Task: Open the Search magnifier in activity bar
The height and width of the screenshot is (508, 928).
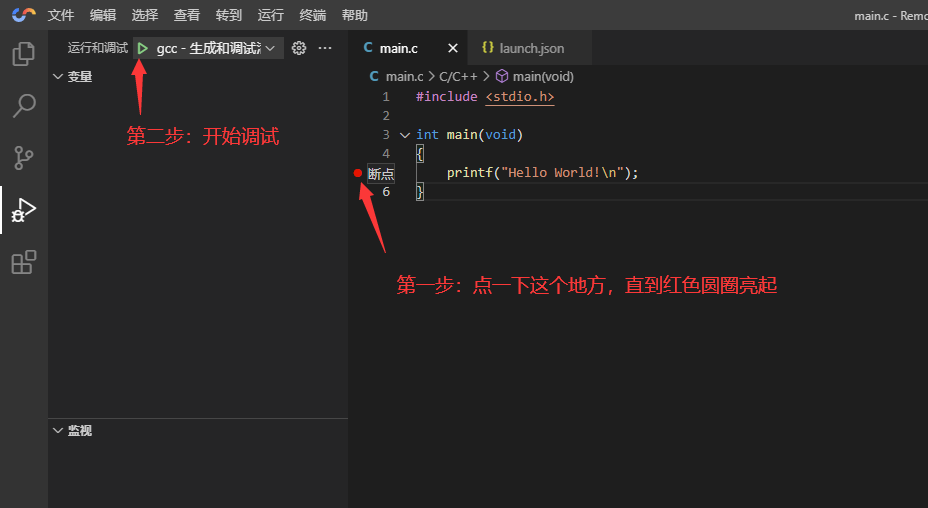Action: tap(23, 106)
